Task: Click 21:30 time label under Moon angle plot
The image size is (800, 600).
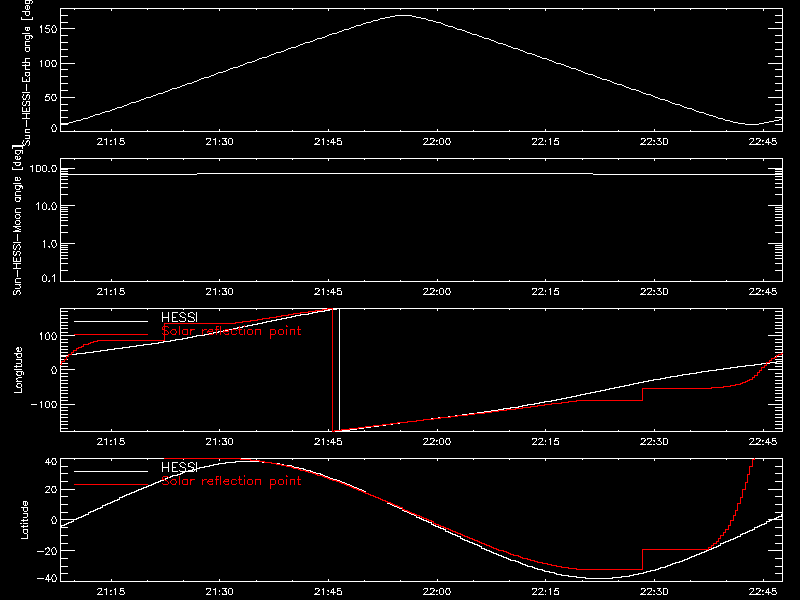Action: [x=219, y=292]
